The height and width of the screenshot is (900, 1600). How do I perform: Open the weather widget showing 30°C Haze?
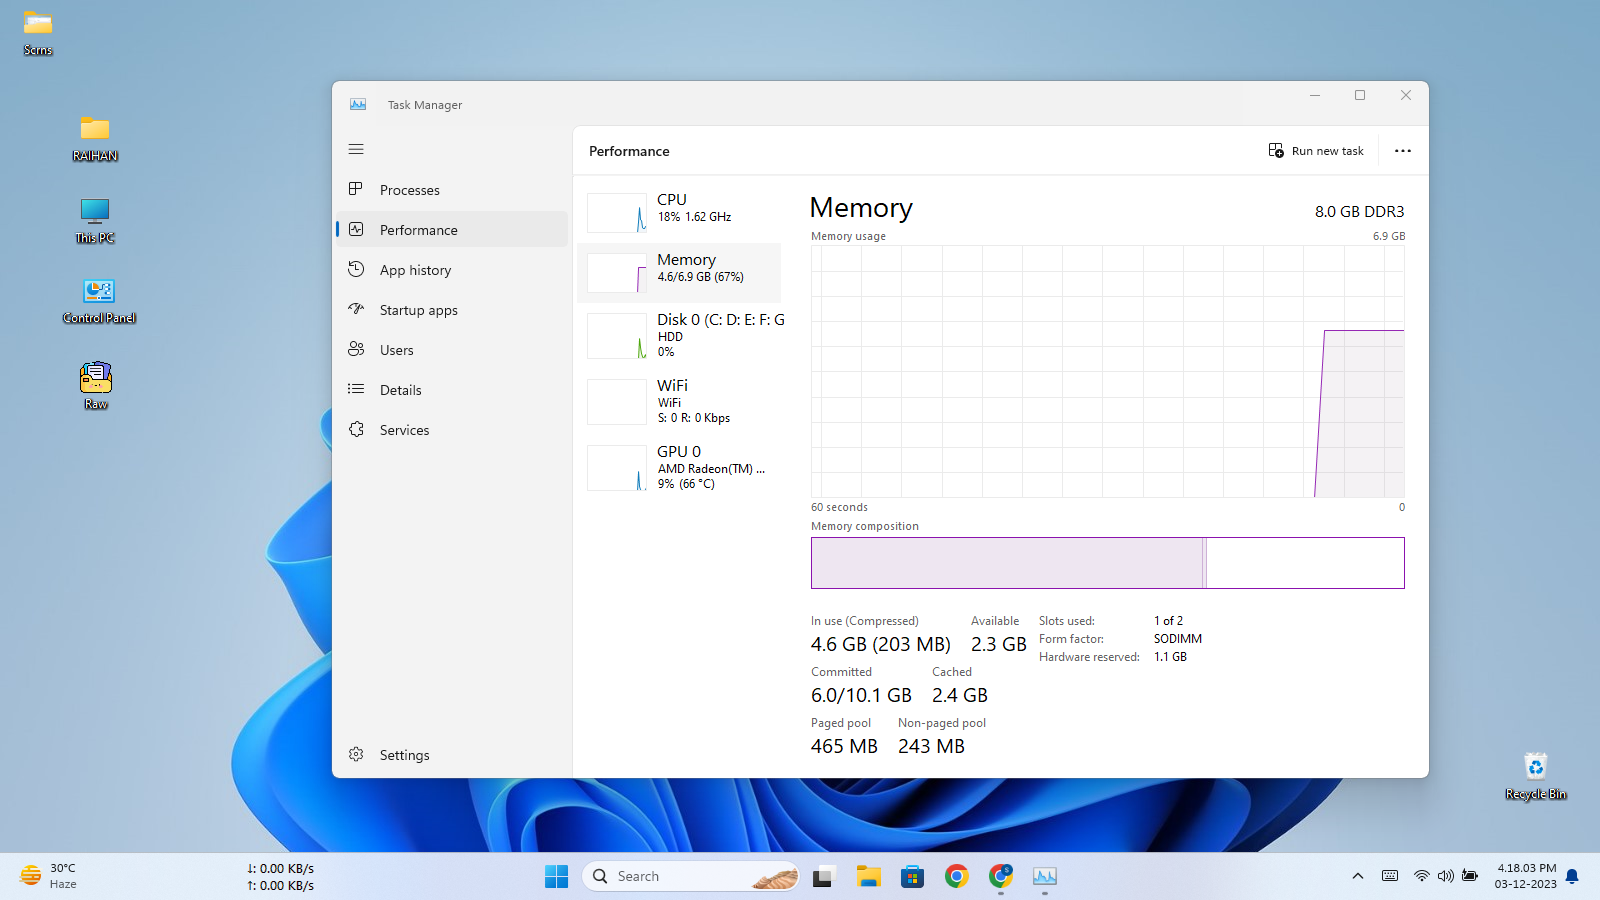48,876
